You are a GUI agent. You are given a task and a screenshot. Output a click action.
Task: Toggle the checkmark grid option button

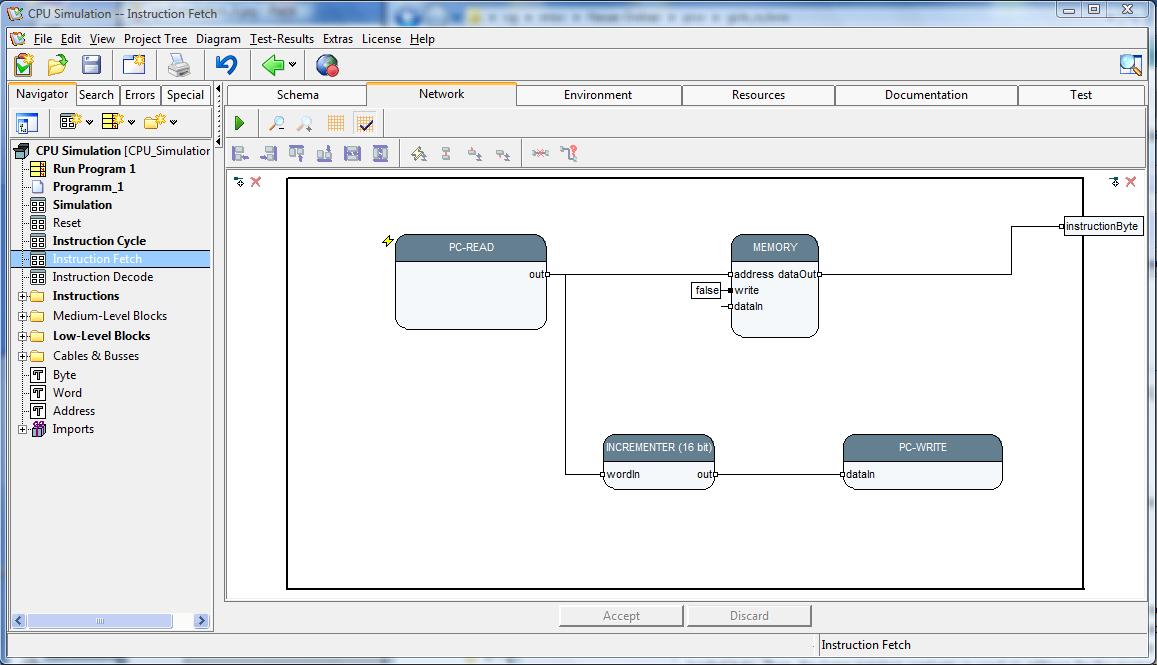click(x=365, y=123)
